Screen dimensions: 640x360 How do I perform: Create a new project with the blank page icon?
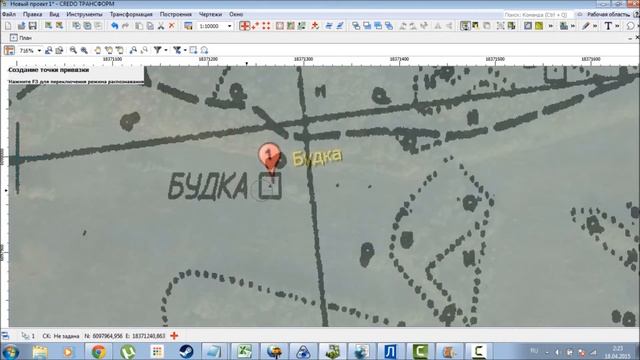(8, 26)
